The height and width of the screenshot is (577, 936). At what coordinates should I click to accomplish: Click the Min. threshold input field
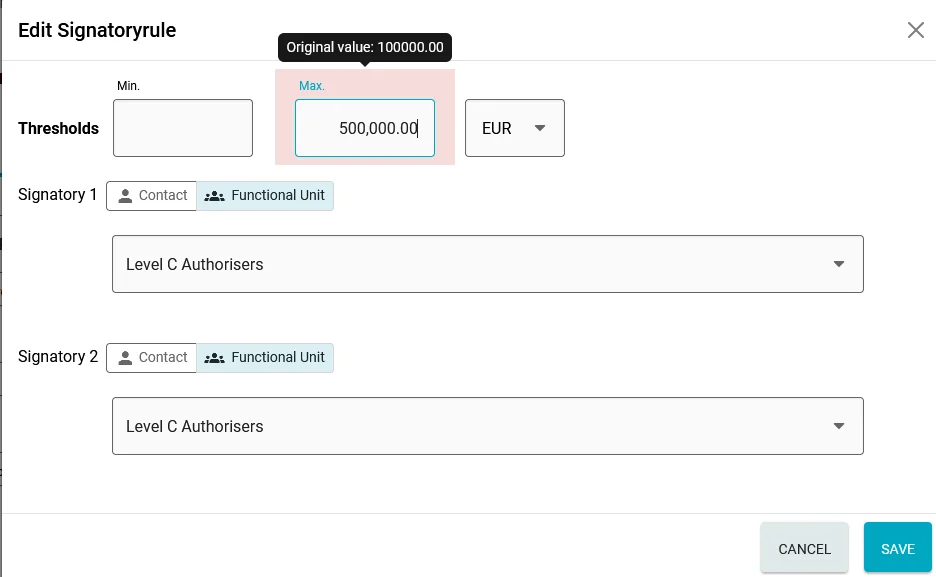(183, 128)
